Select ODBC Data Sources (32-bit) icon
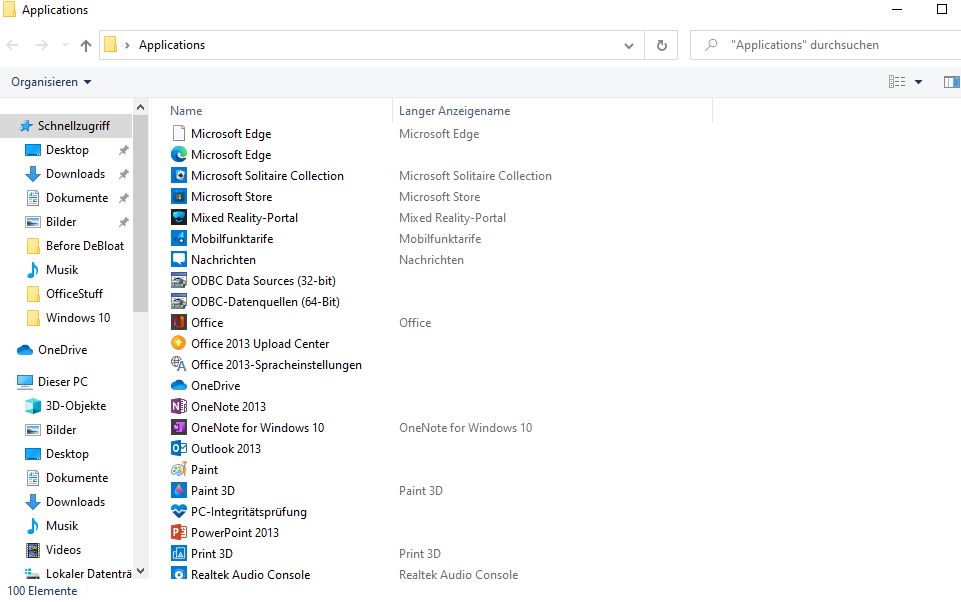961x602 pixels. coord(178,281)
